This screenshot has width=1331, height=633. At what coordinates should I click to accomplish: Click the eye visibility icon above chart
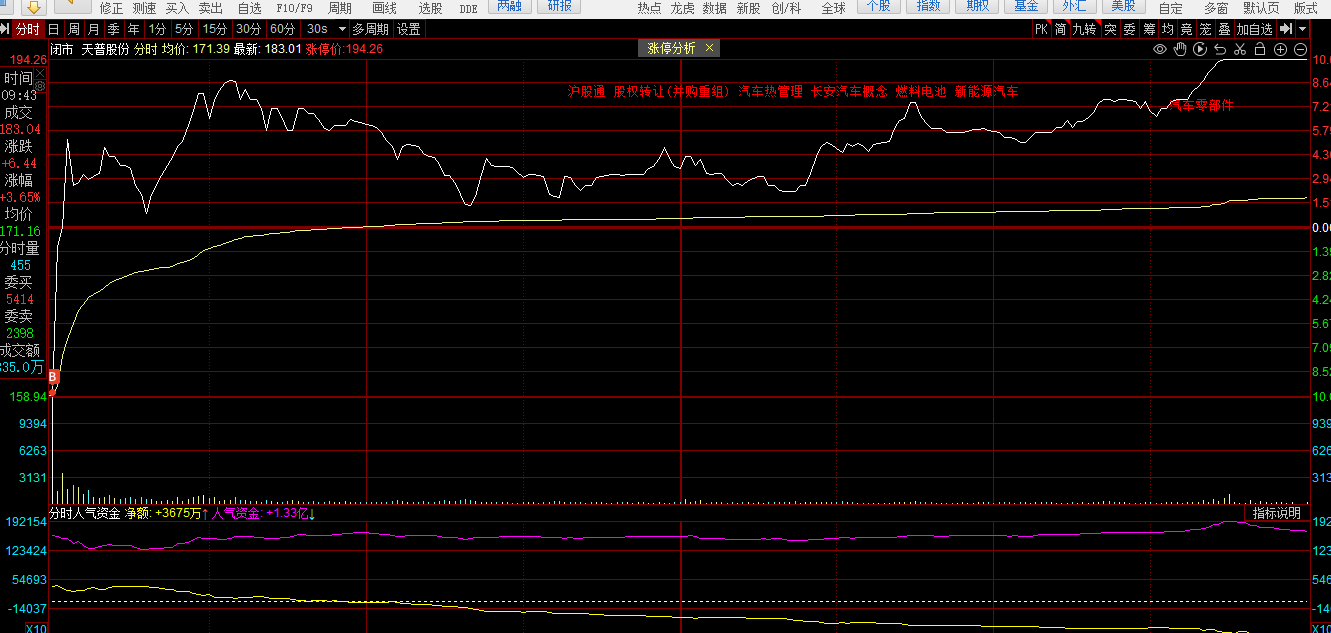tap(1160, 49)
